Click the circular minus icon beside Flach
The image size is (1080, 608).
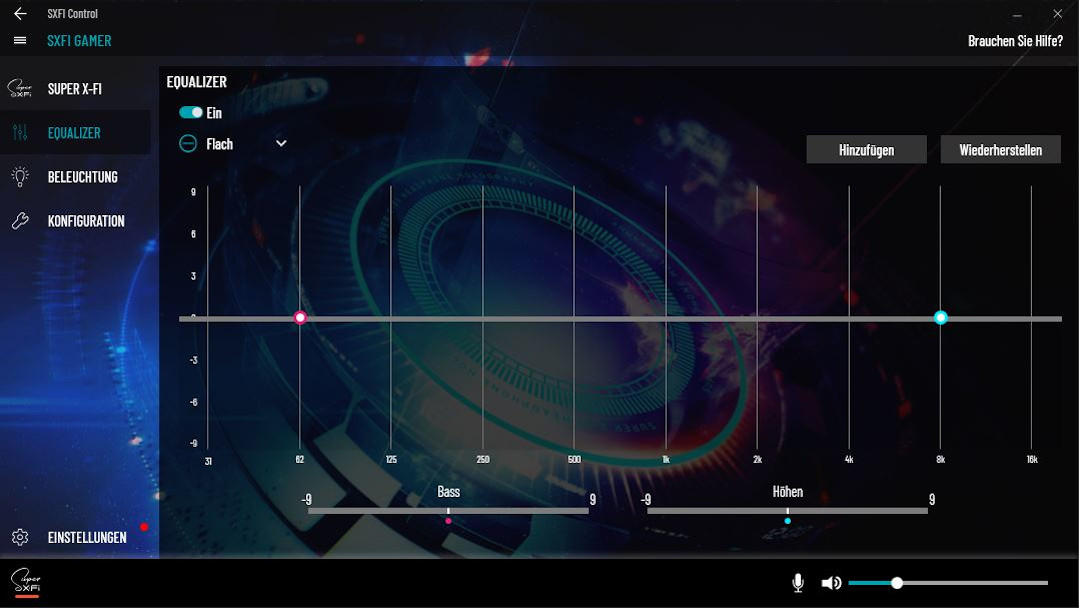(x=188, y=144)
